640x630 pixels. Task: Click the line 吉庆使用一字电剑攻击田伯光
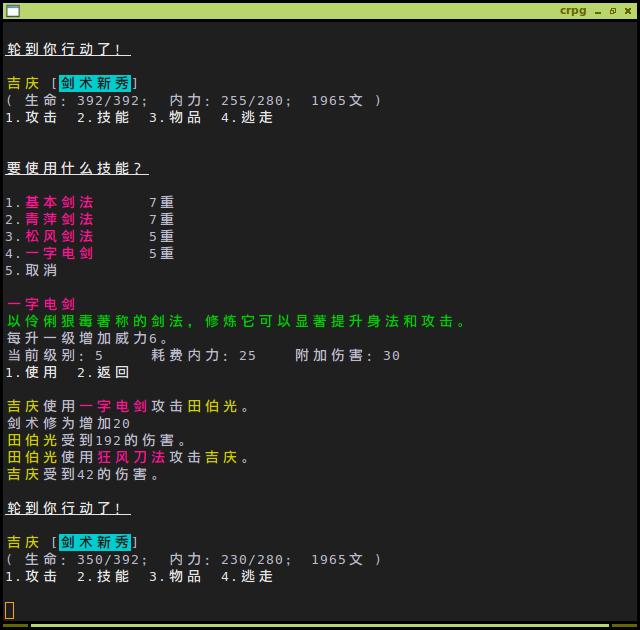click(x=128, y=406)
